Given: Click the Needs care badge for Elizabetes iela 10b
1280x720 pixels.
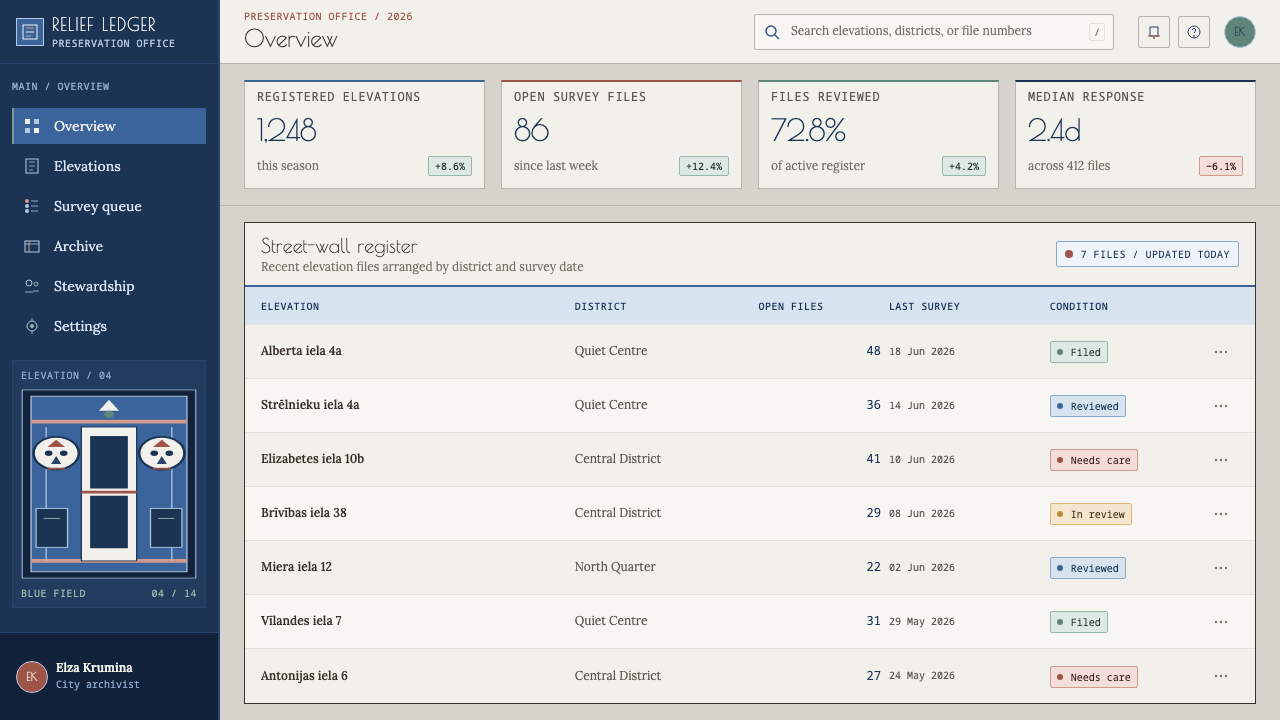Looking at the screenshot, I should (1093, 460).
